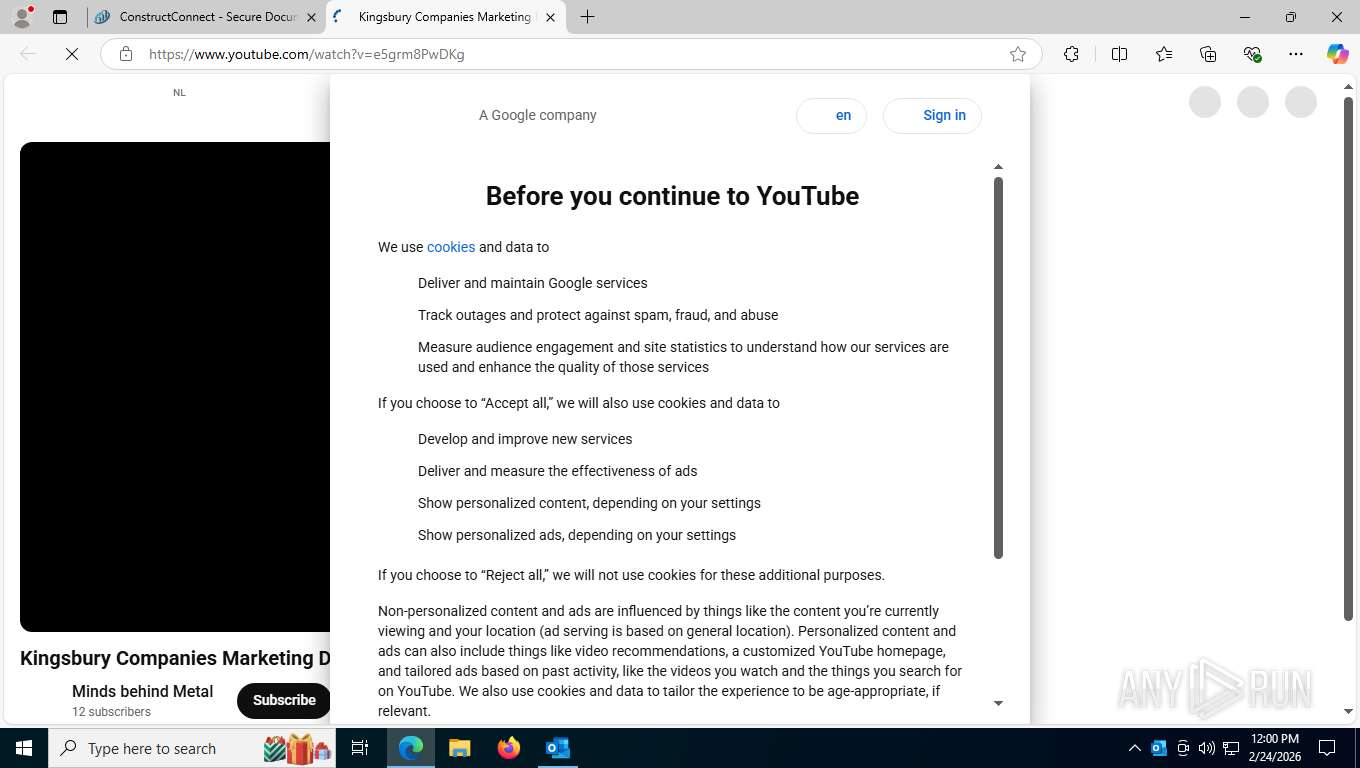Select the 12 subscribers text
Screen dimensions: 1360x768
[x=111, y=712]
